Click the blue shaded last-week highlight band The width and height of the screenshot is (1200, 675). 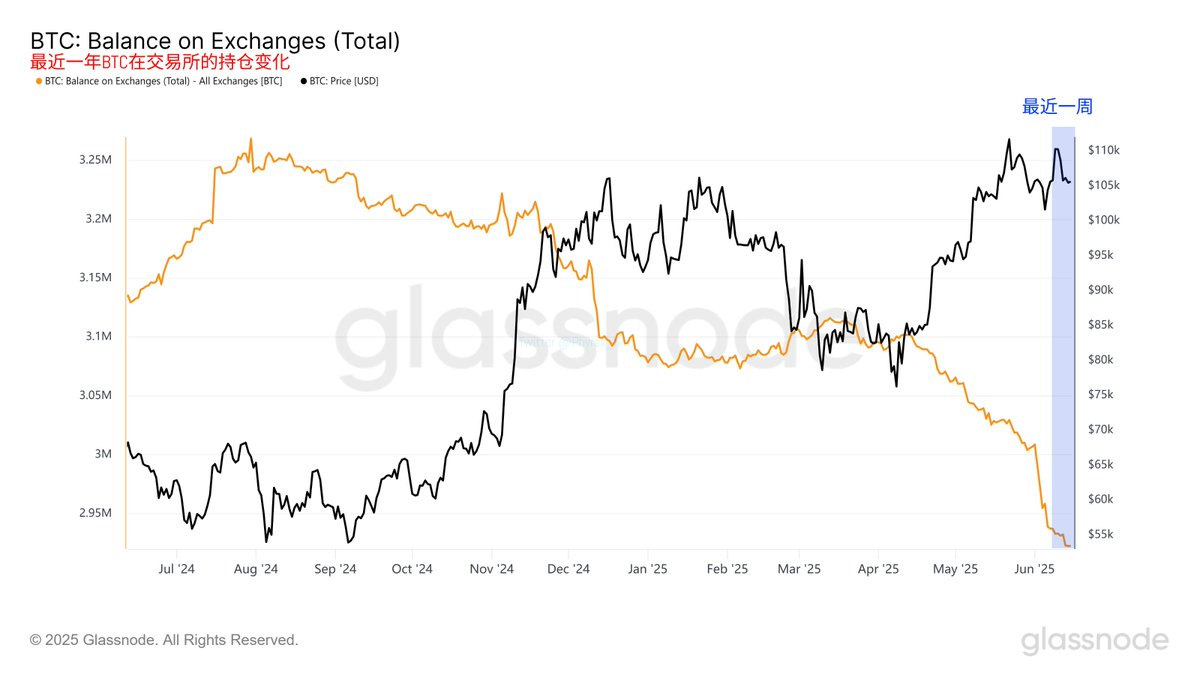pos(1063,337)
